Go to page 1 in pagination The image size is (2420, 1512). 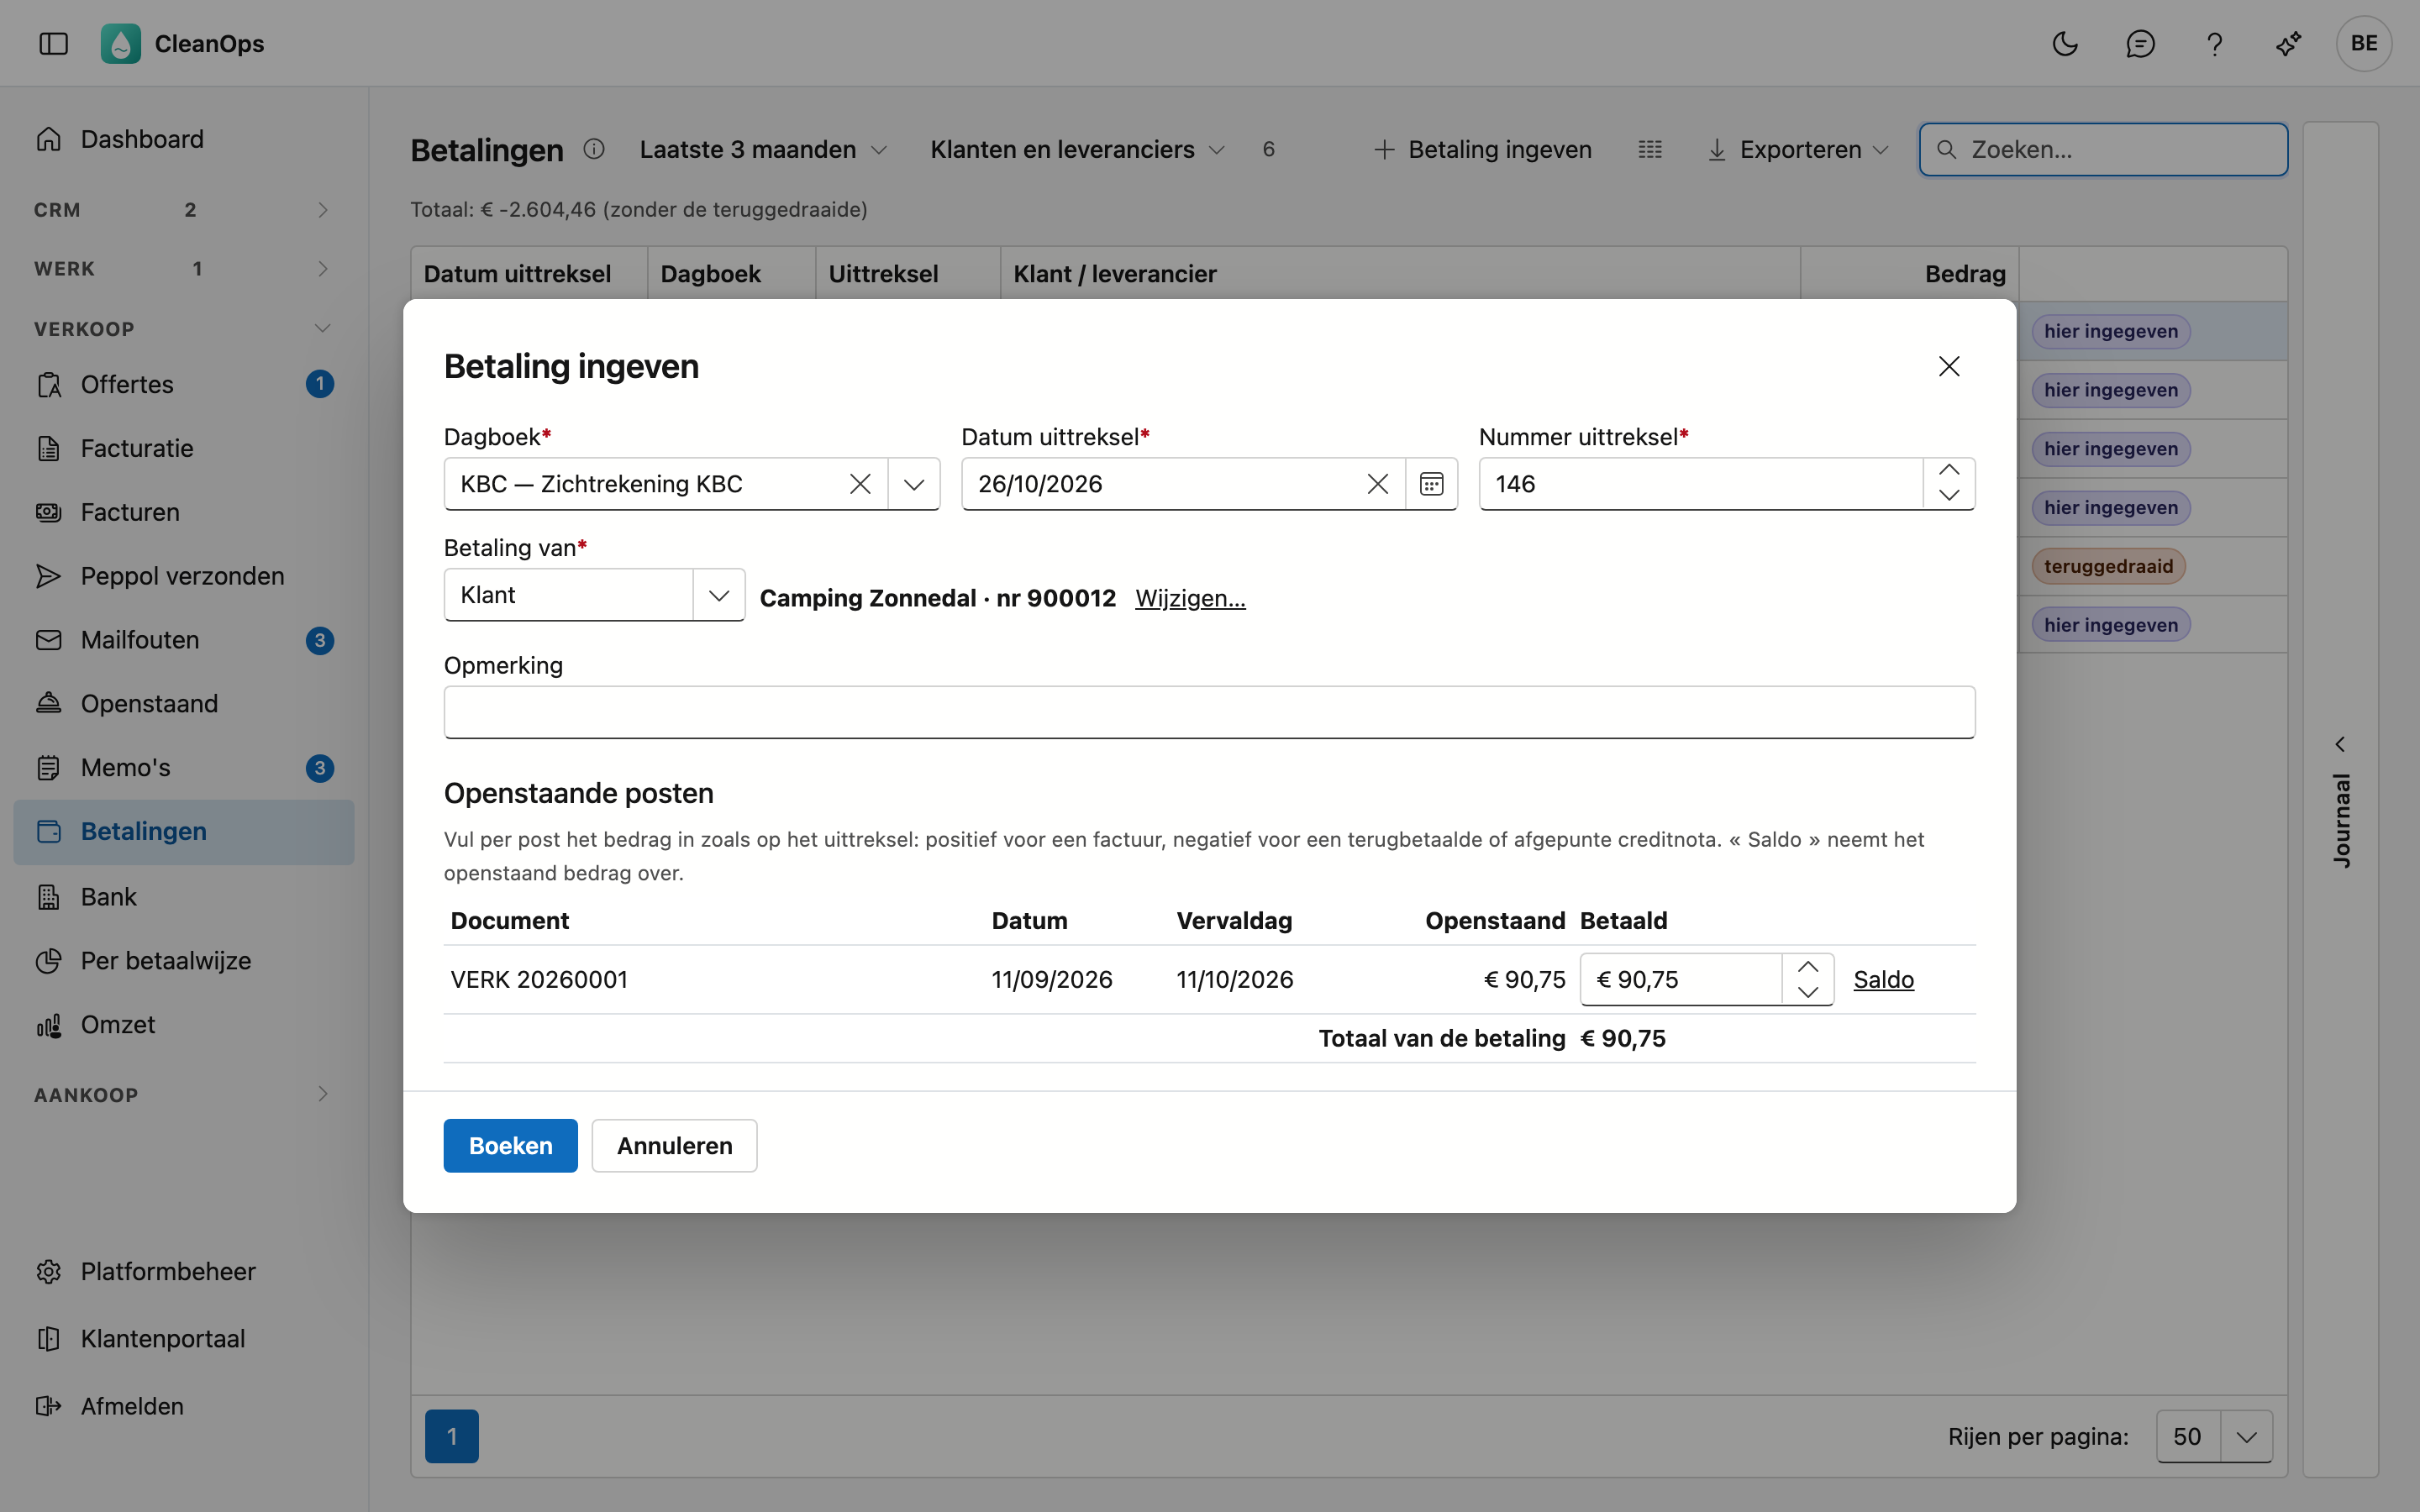[451, 1436]
